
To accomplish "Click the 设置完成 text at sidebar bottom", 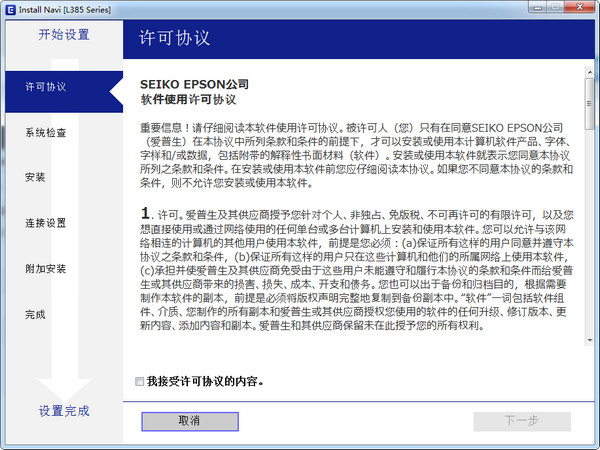I will 64,411.
